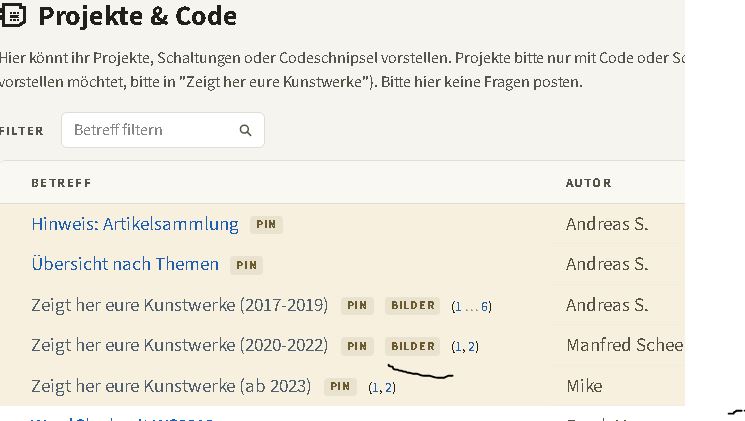Sort by the AUTOR column header

(589, 183)
